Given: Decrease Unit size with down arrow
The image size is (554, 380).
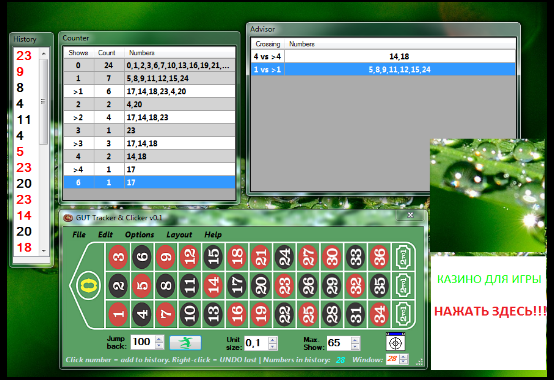Looking at the screenshot, I should coord(273,346).
